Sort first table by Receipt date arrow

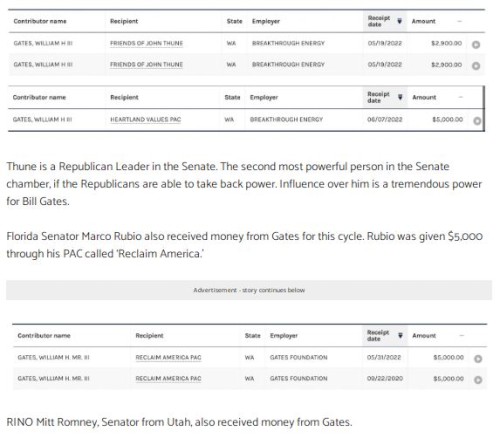(x=399, y=21)
